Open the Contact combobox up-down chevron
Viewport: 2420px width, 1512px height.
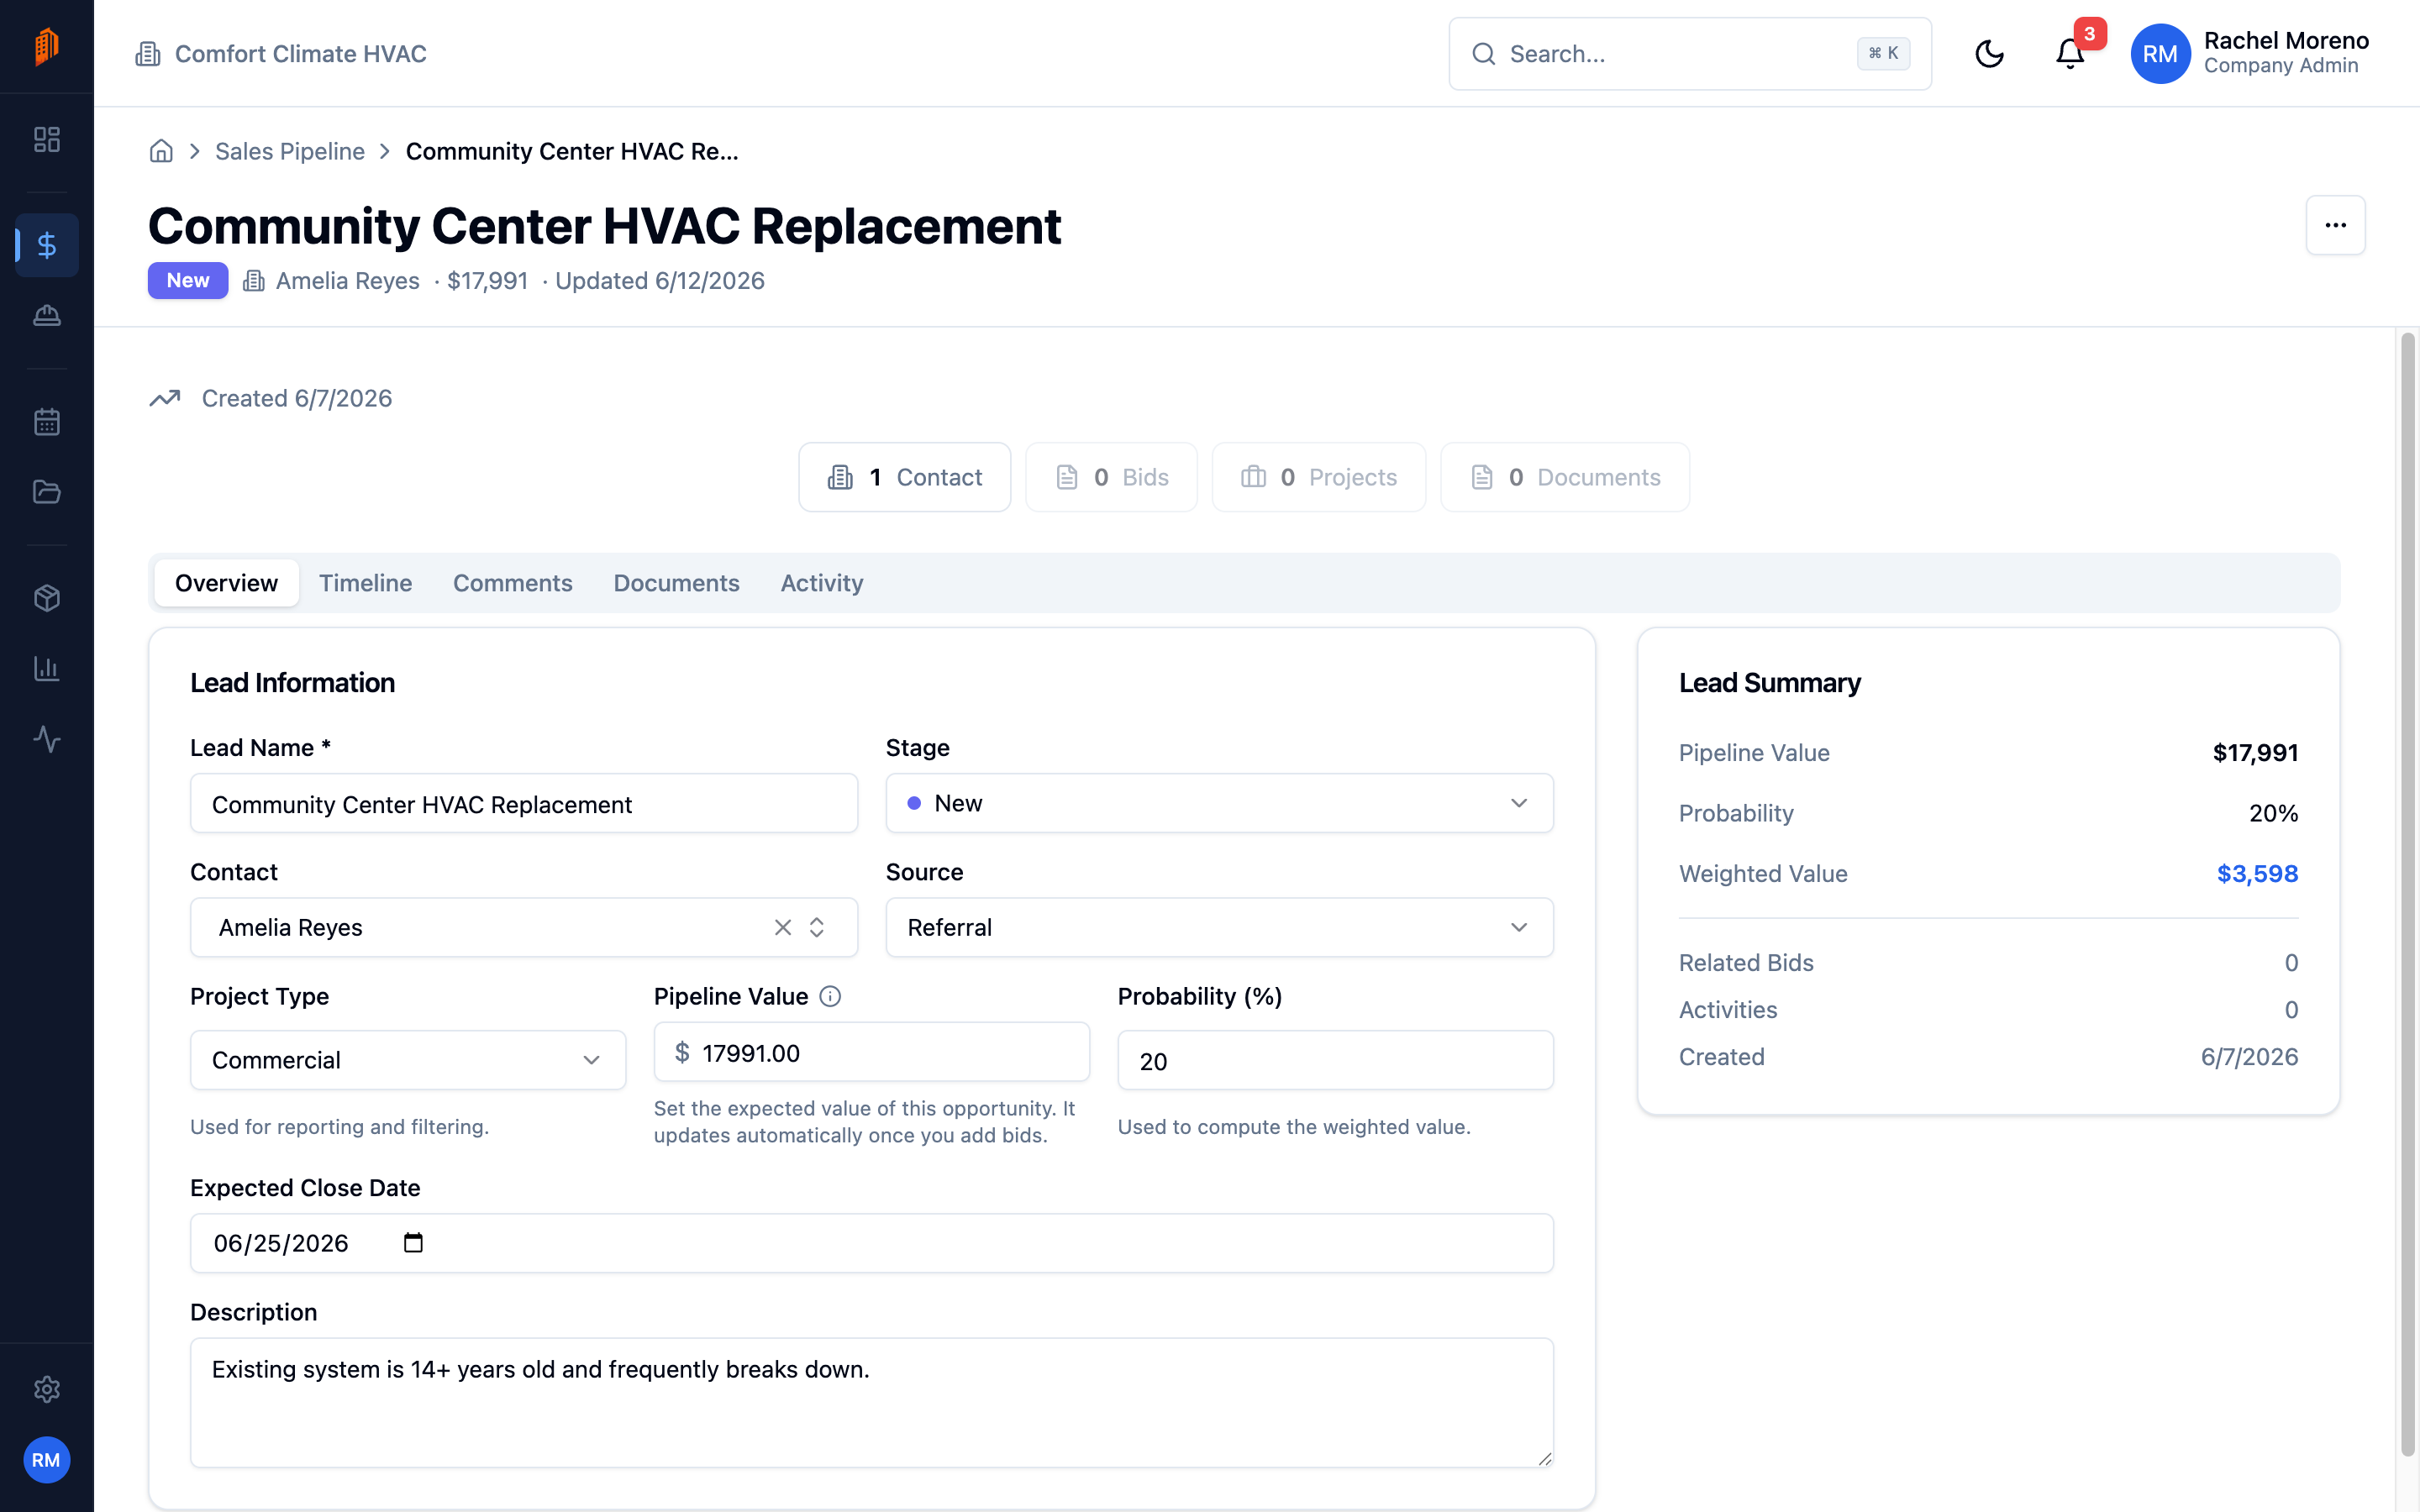(817, 927)
